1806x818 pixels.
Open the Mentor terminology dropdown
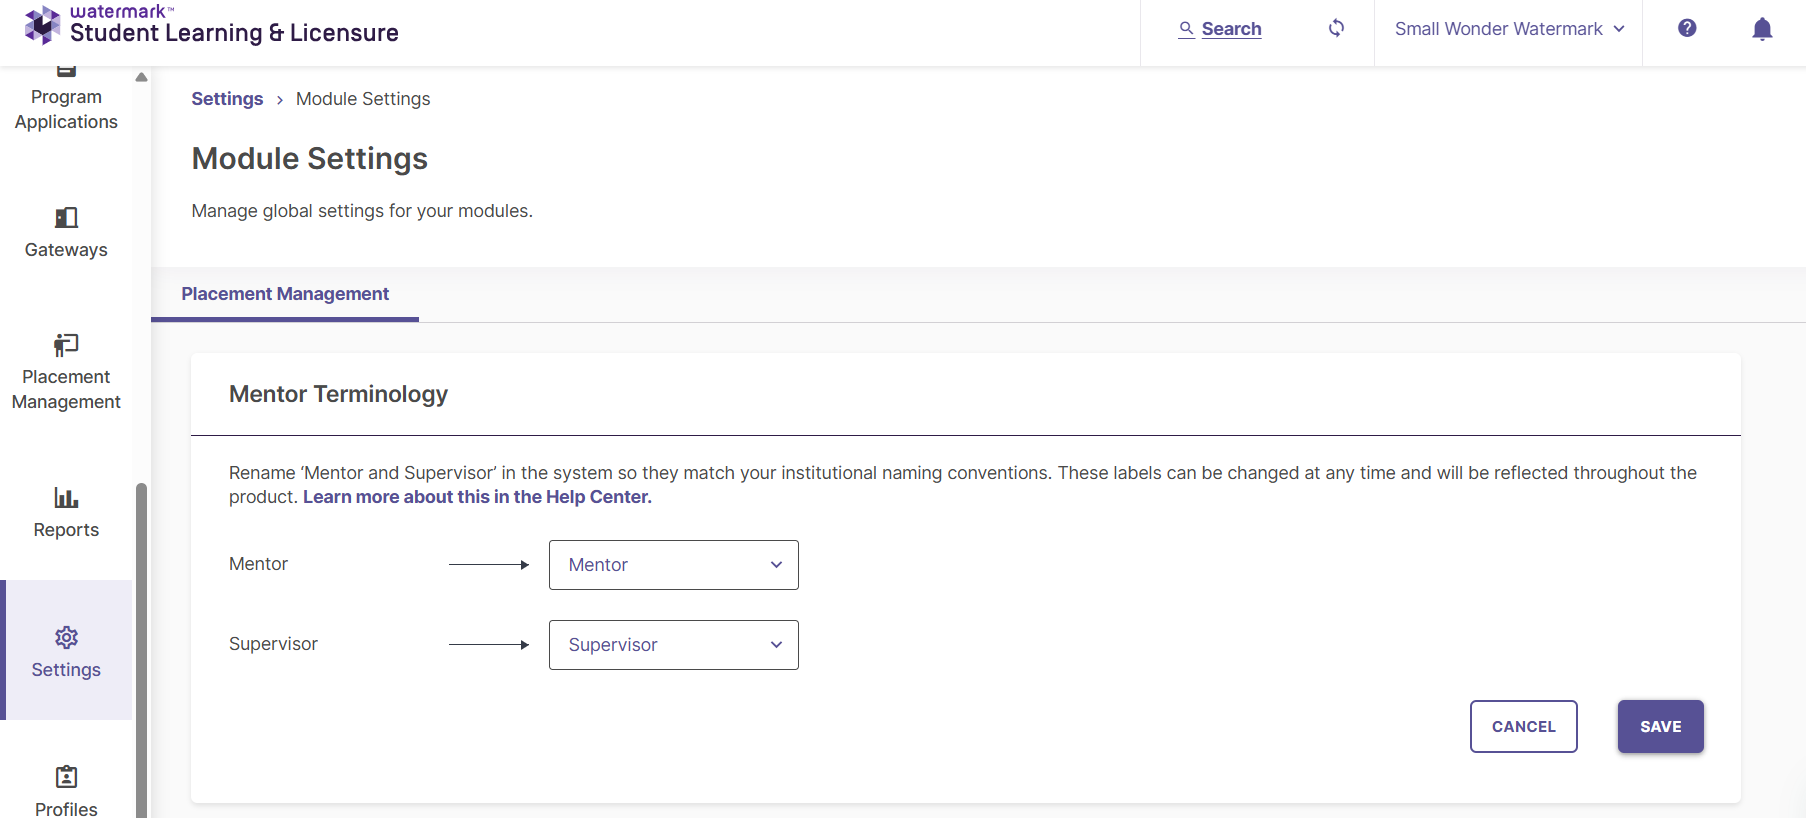[x=674, y=565]
